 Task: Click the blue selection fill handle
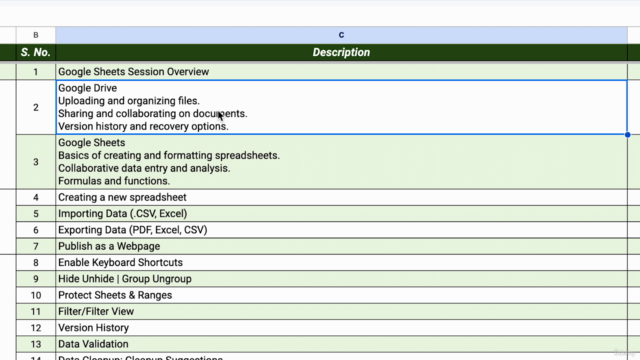(627, 135)
